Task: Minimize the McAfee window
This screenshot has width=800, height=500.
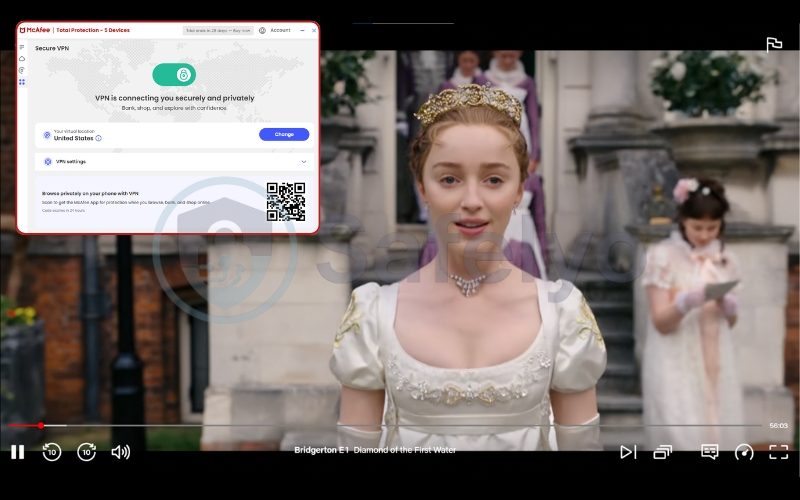Action: (x=302, y=31)
